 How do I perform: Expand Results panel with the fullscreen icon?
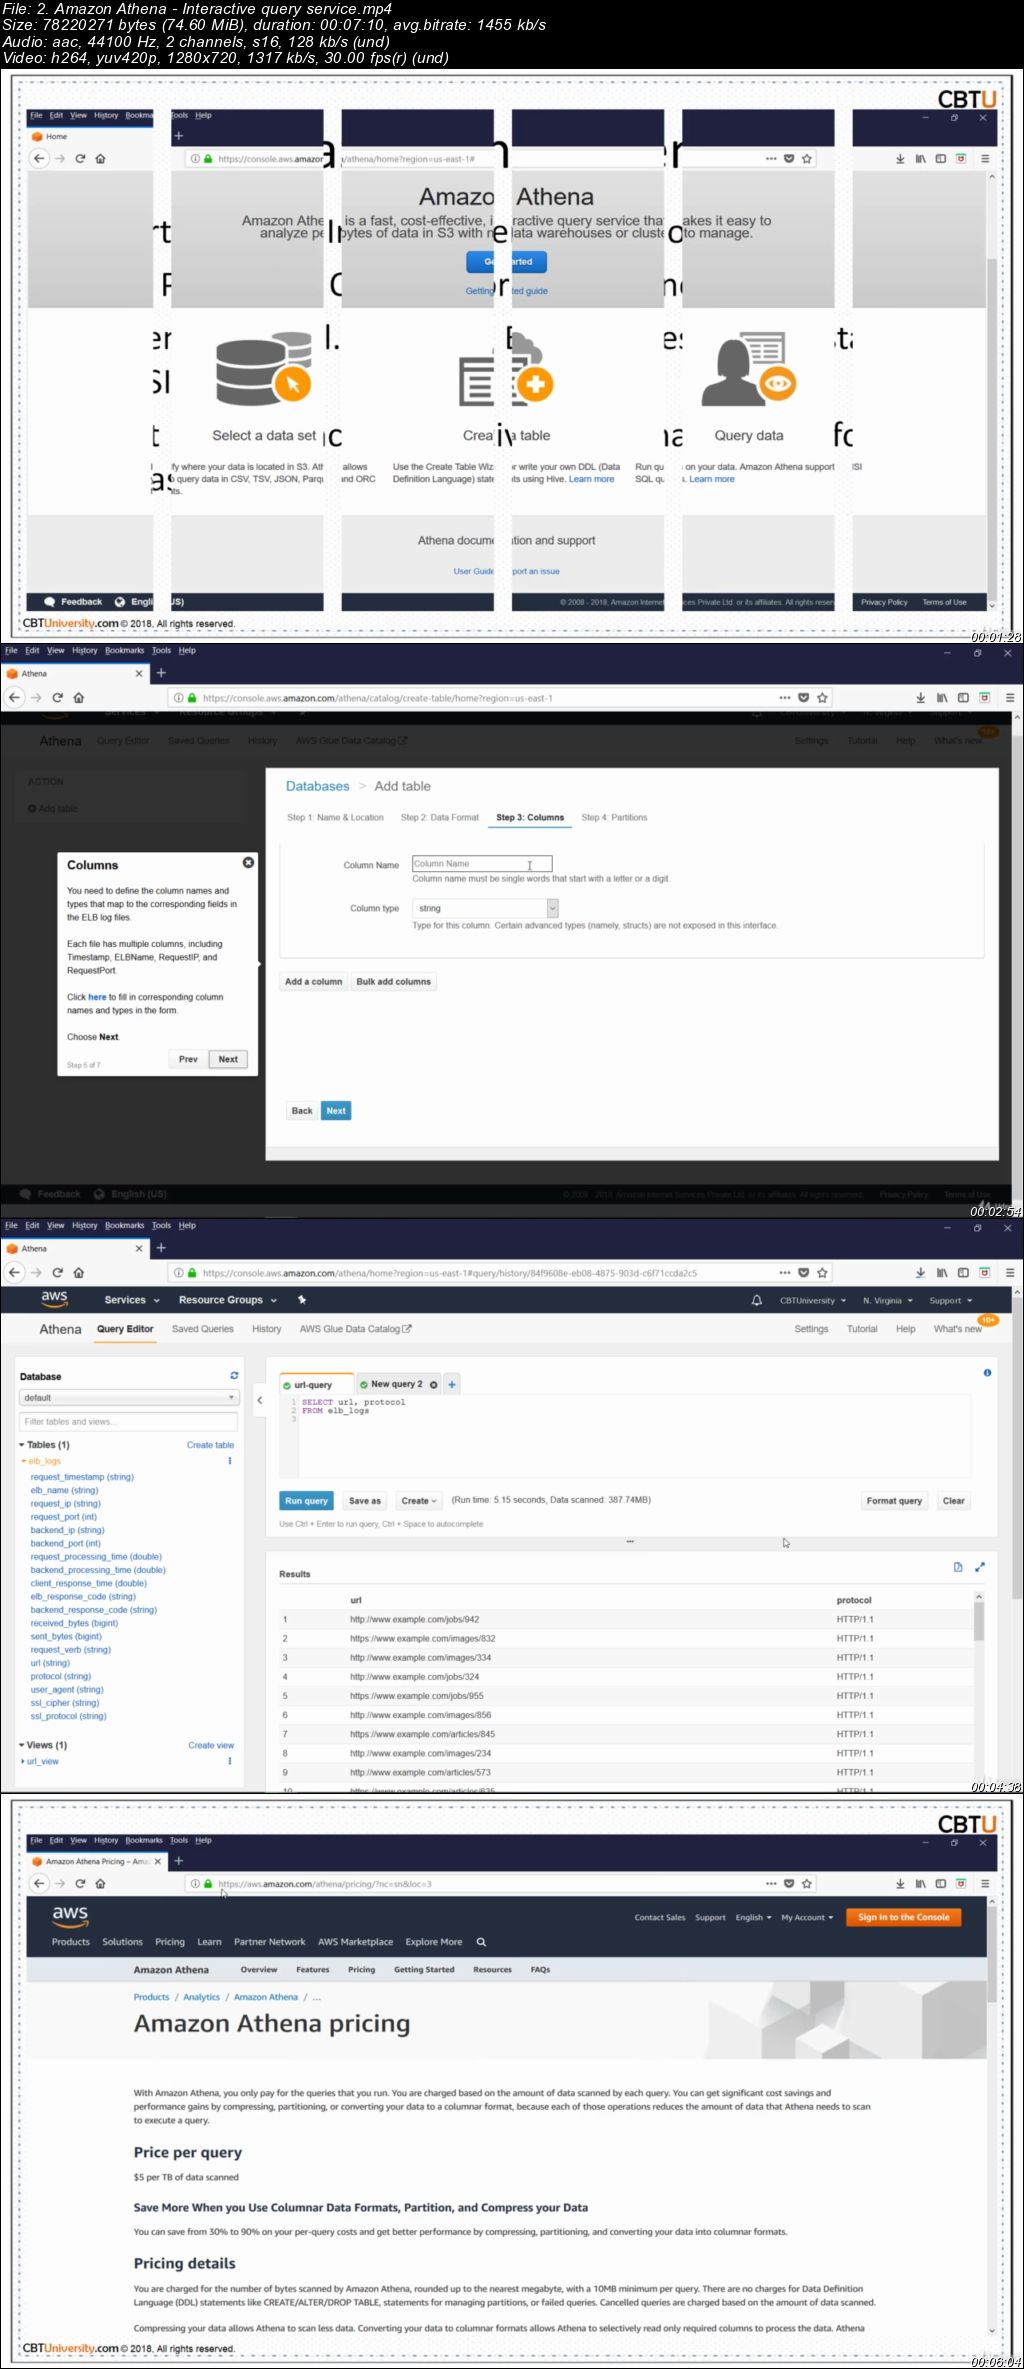click(x=980, y=1567)
